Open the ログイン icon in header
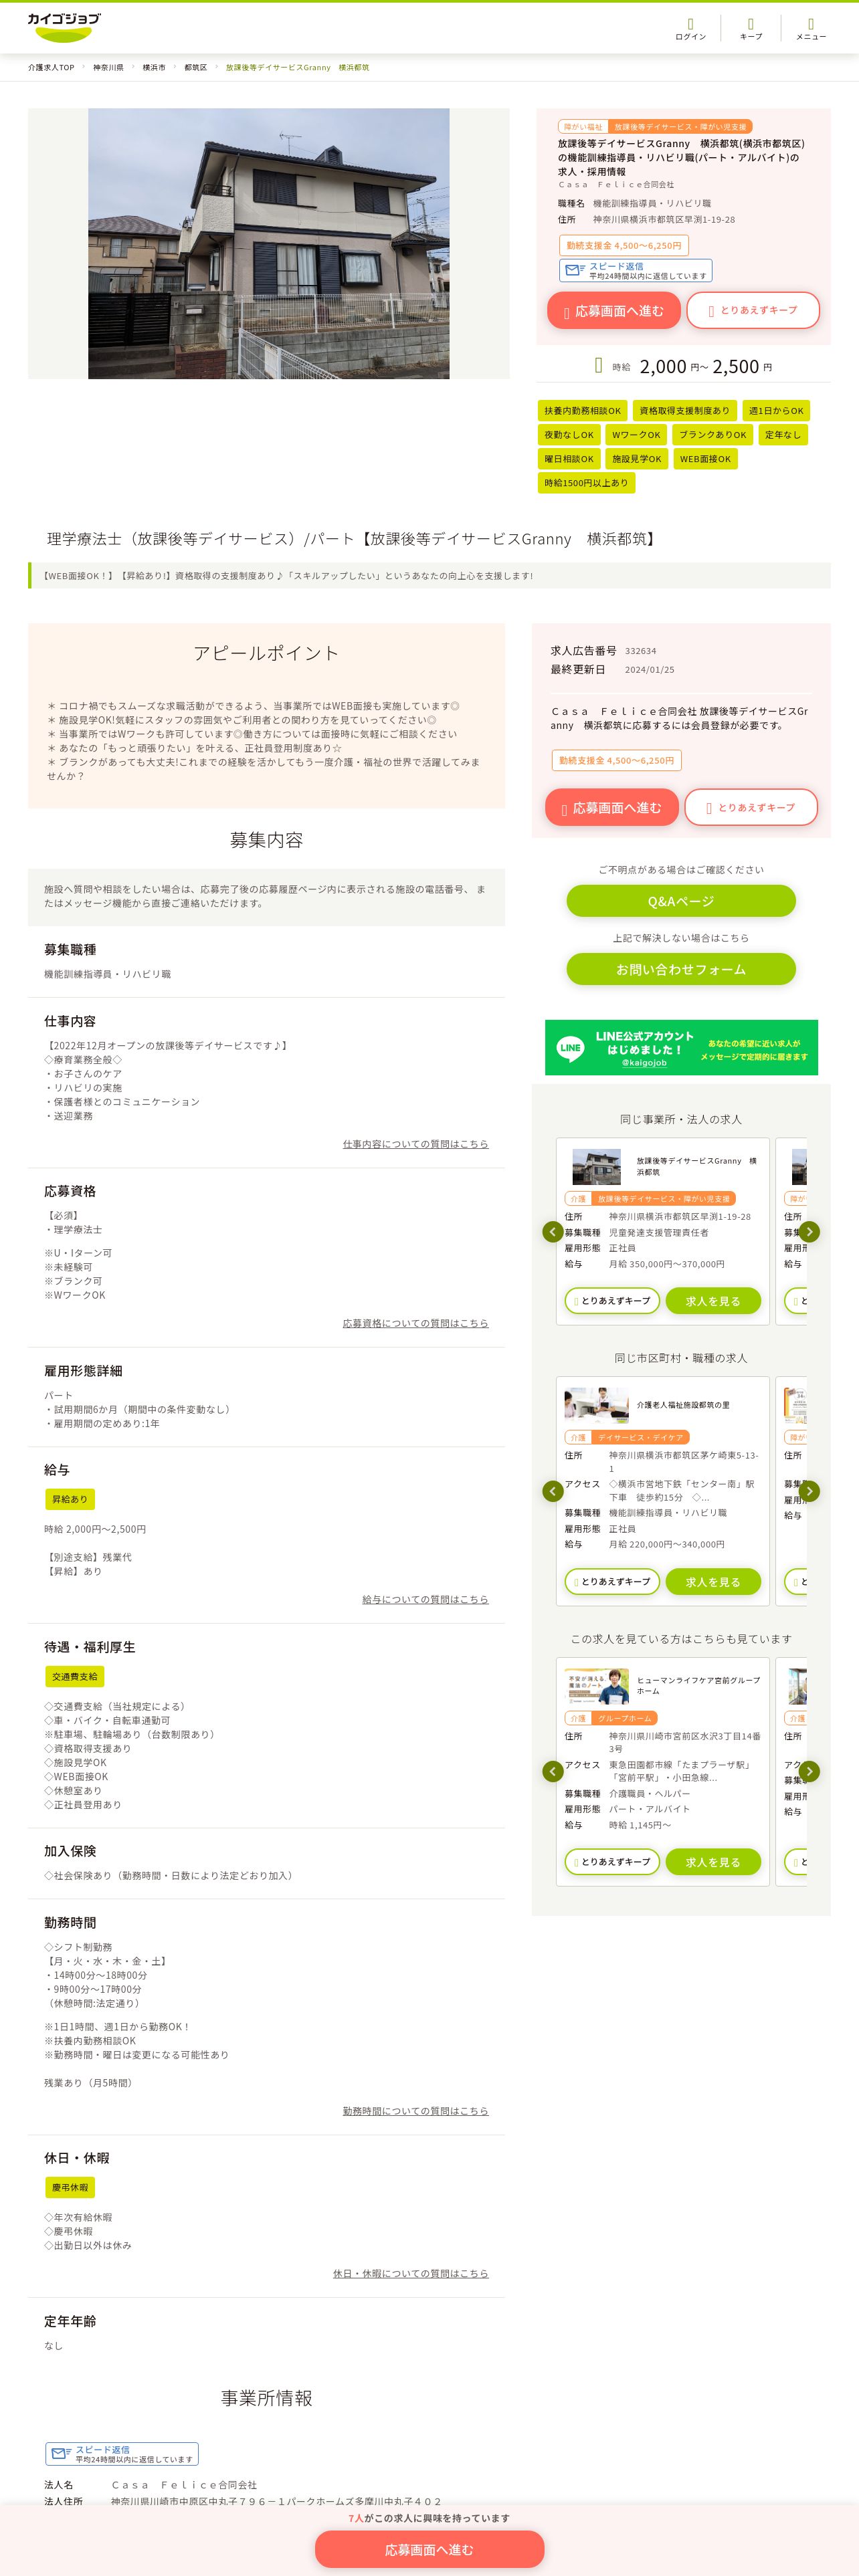This screenshot has height=2576, width=859. click(690, 29)
